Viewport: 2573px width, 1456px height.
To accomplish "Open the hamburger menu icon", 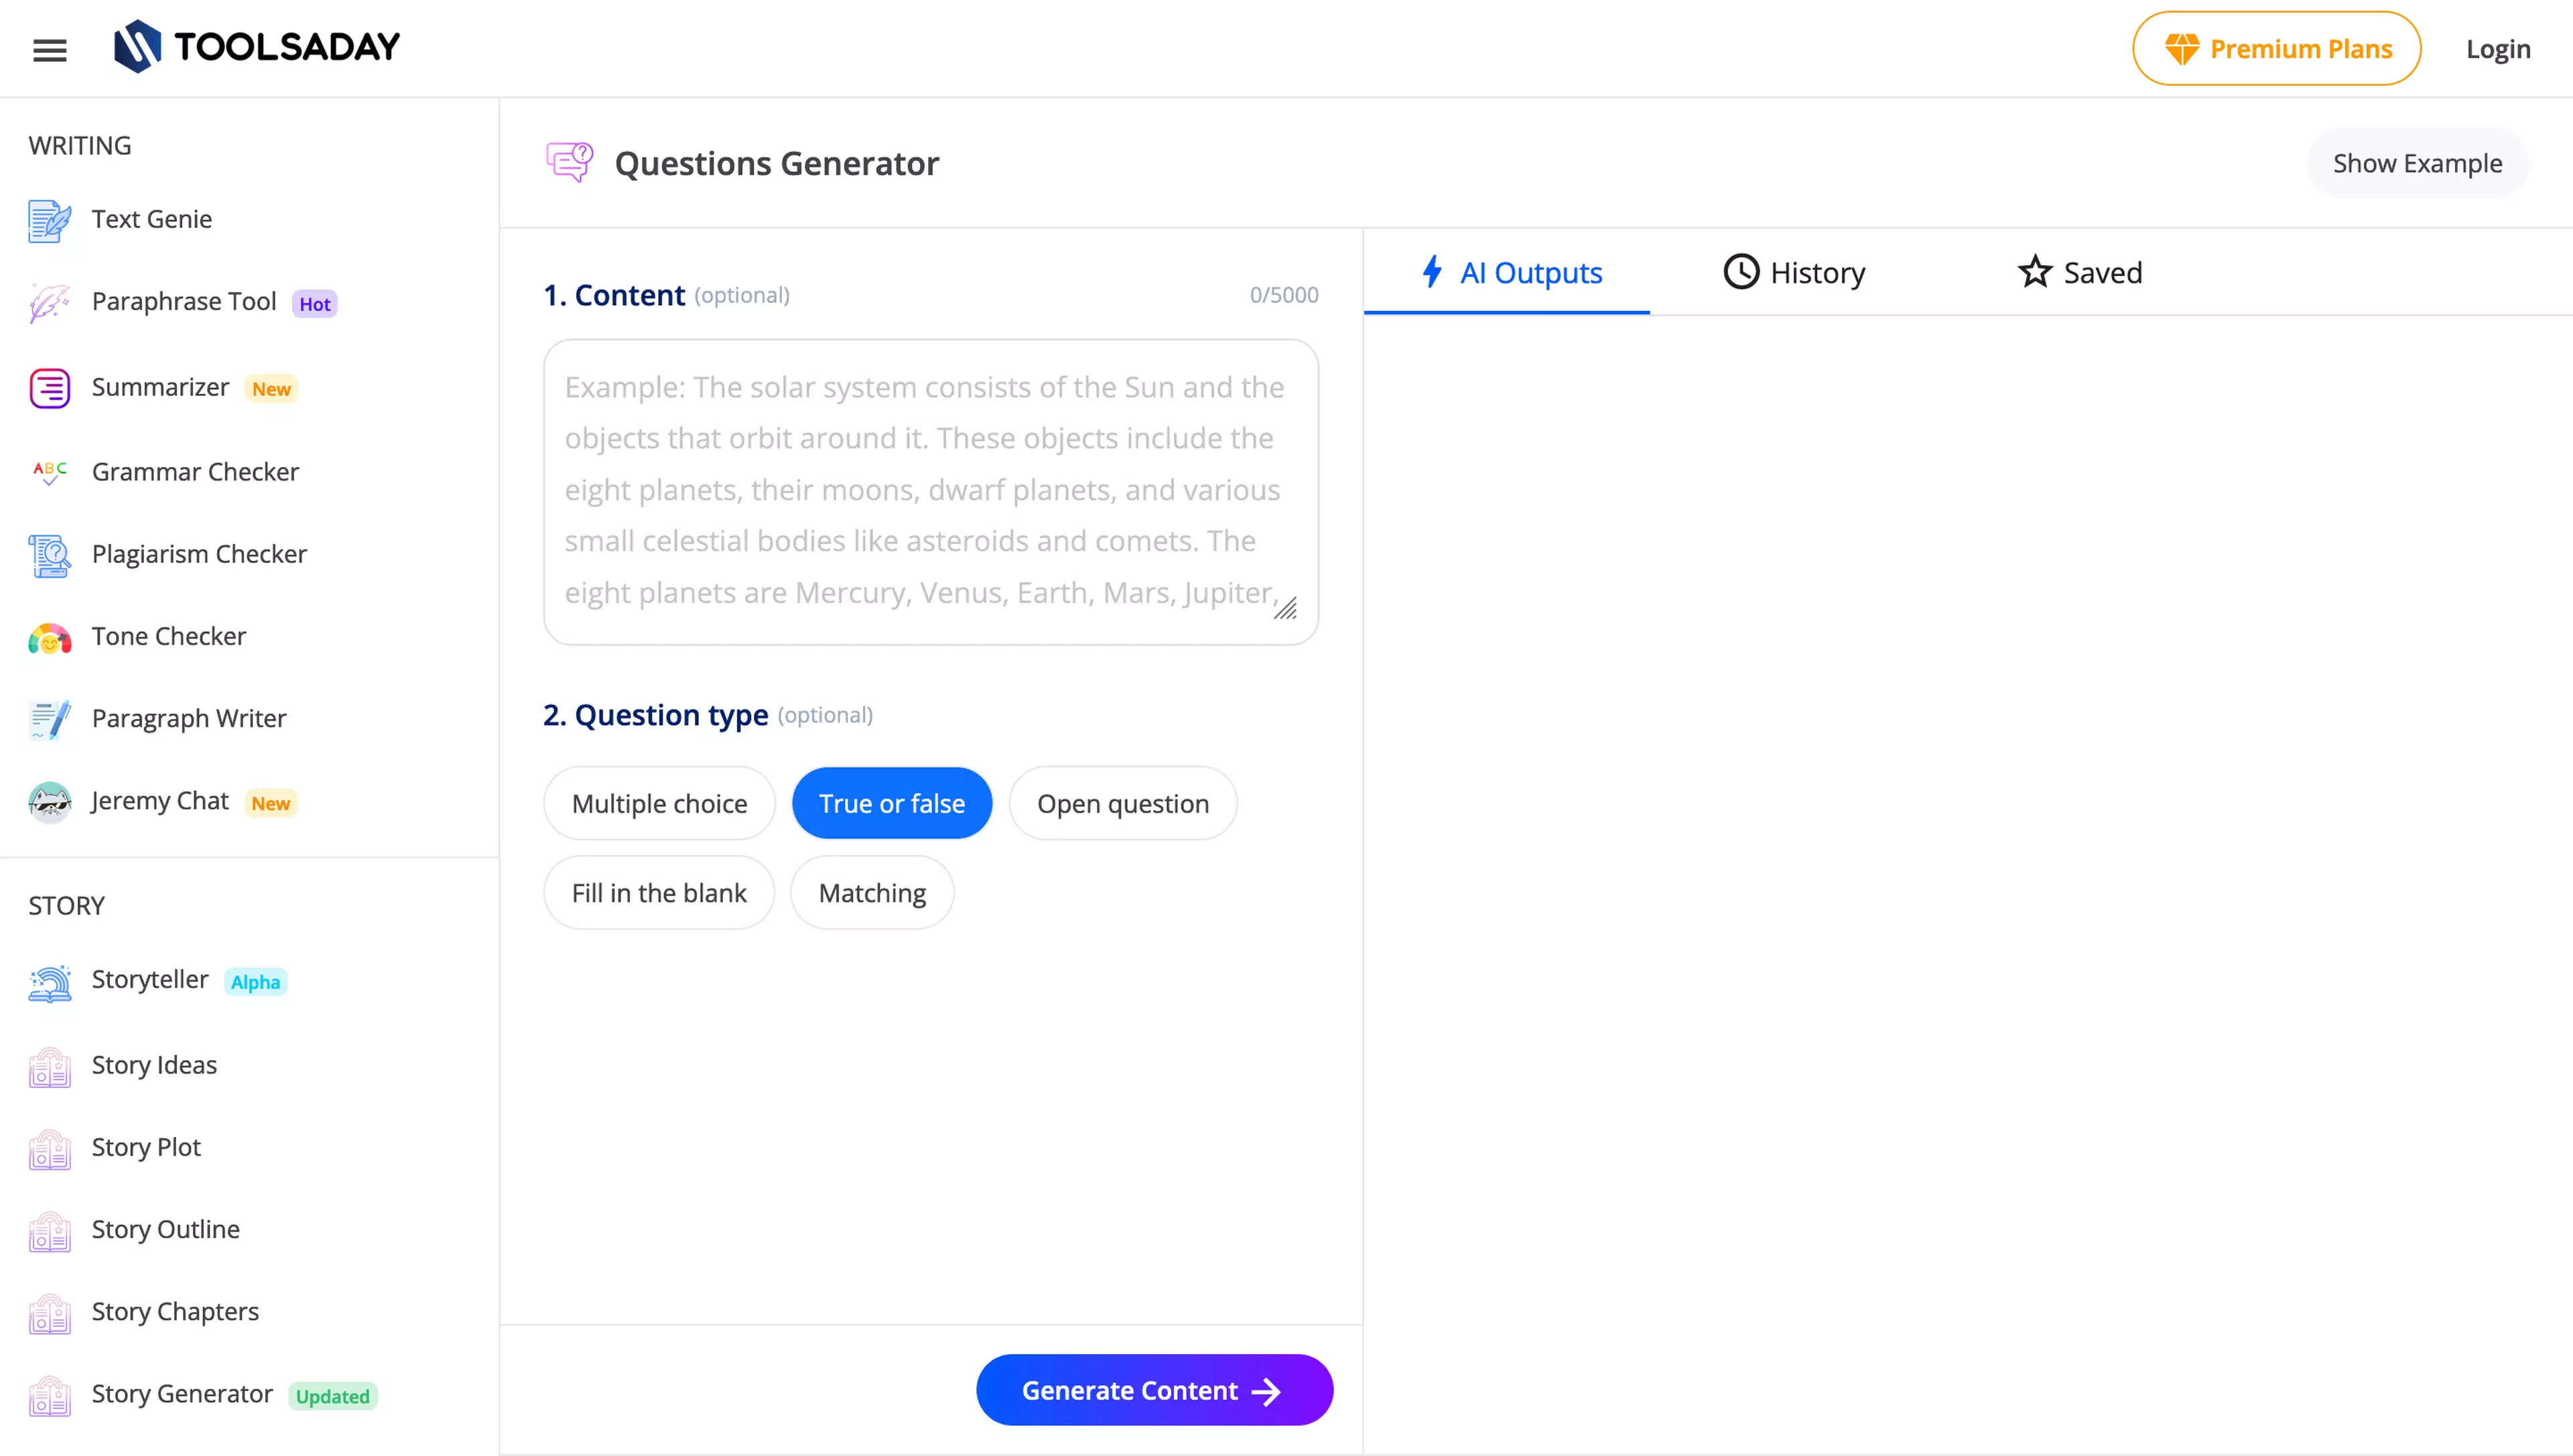I will click(x=50, y=49).
